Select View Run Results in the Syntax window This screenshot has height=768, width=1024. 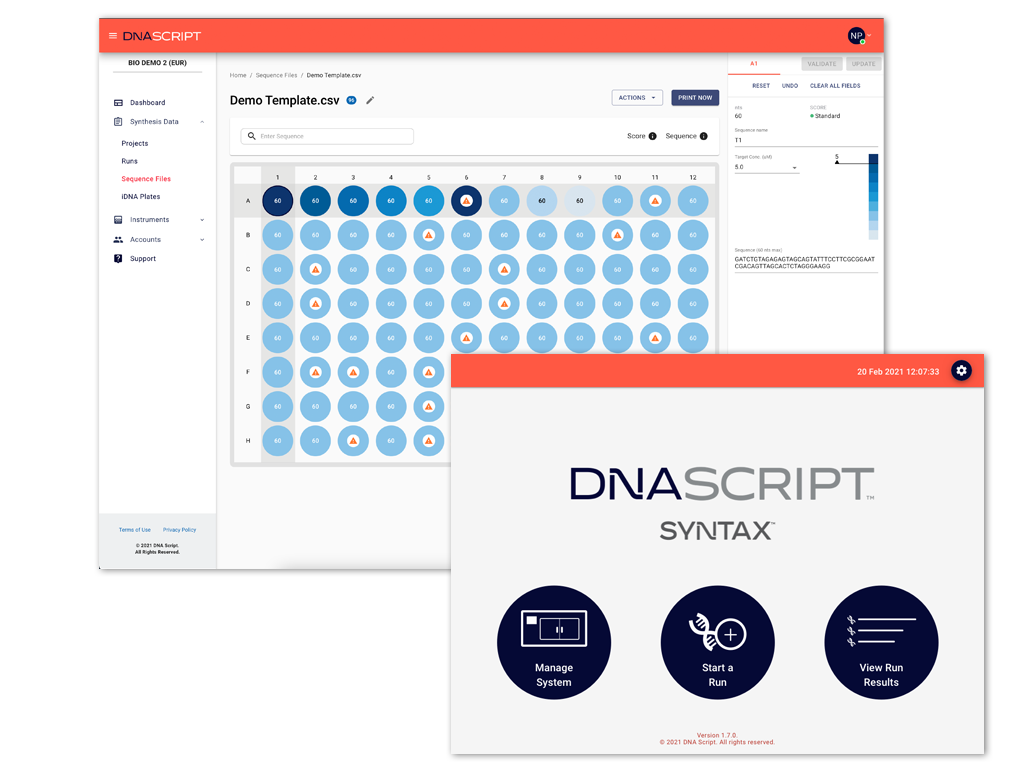tap(881, 643)
